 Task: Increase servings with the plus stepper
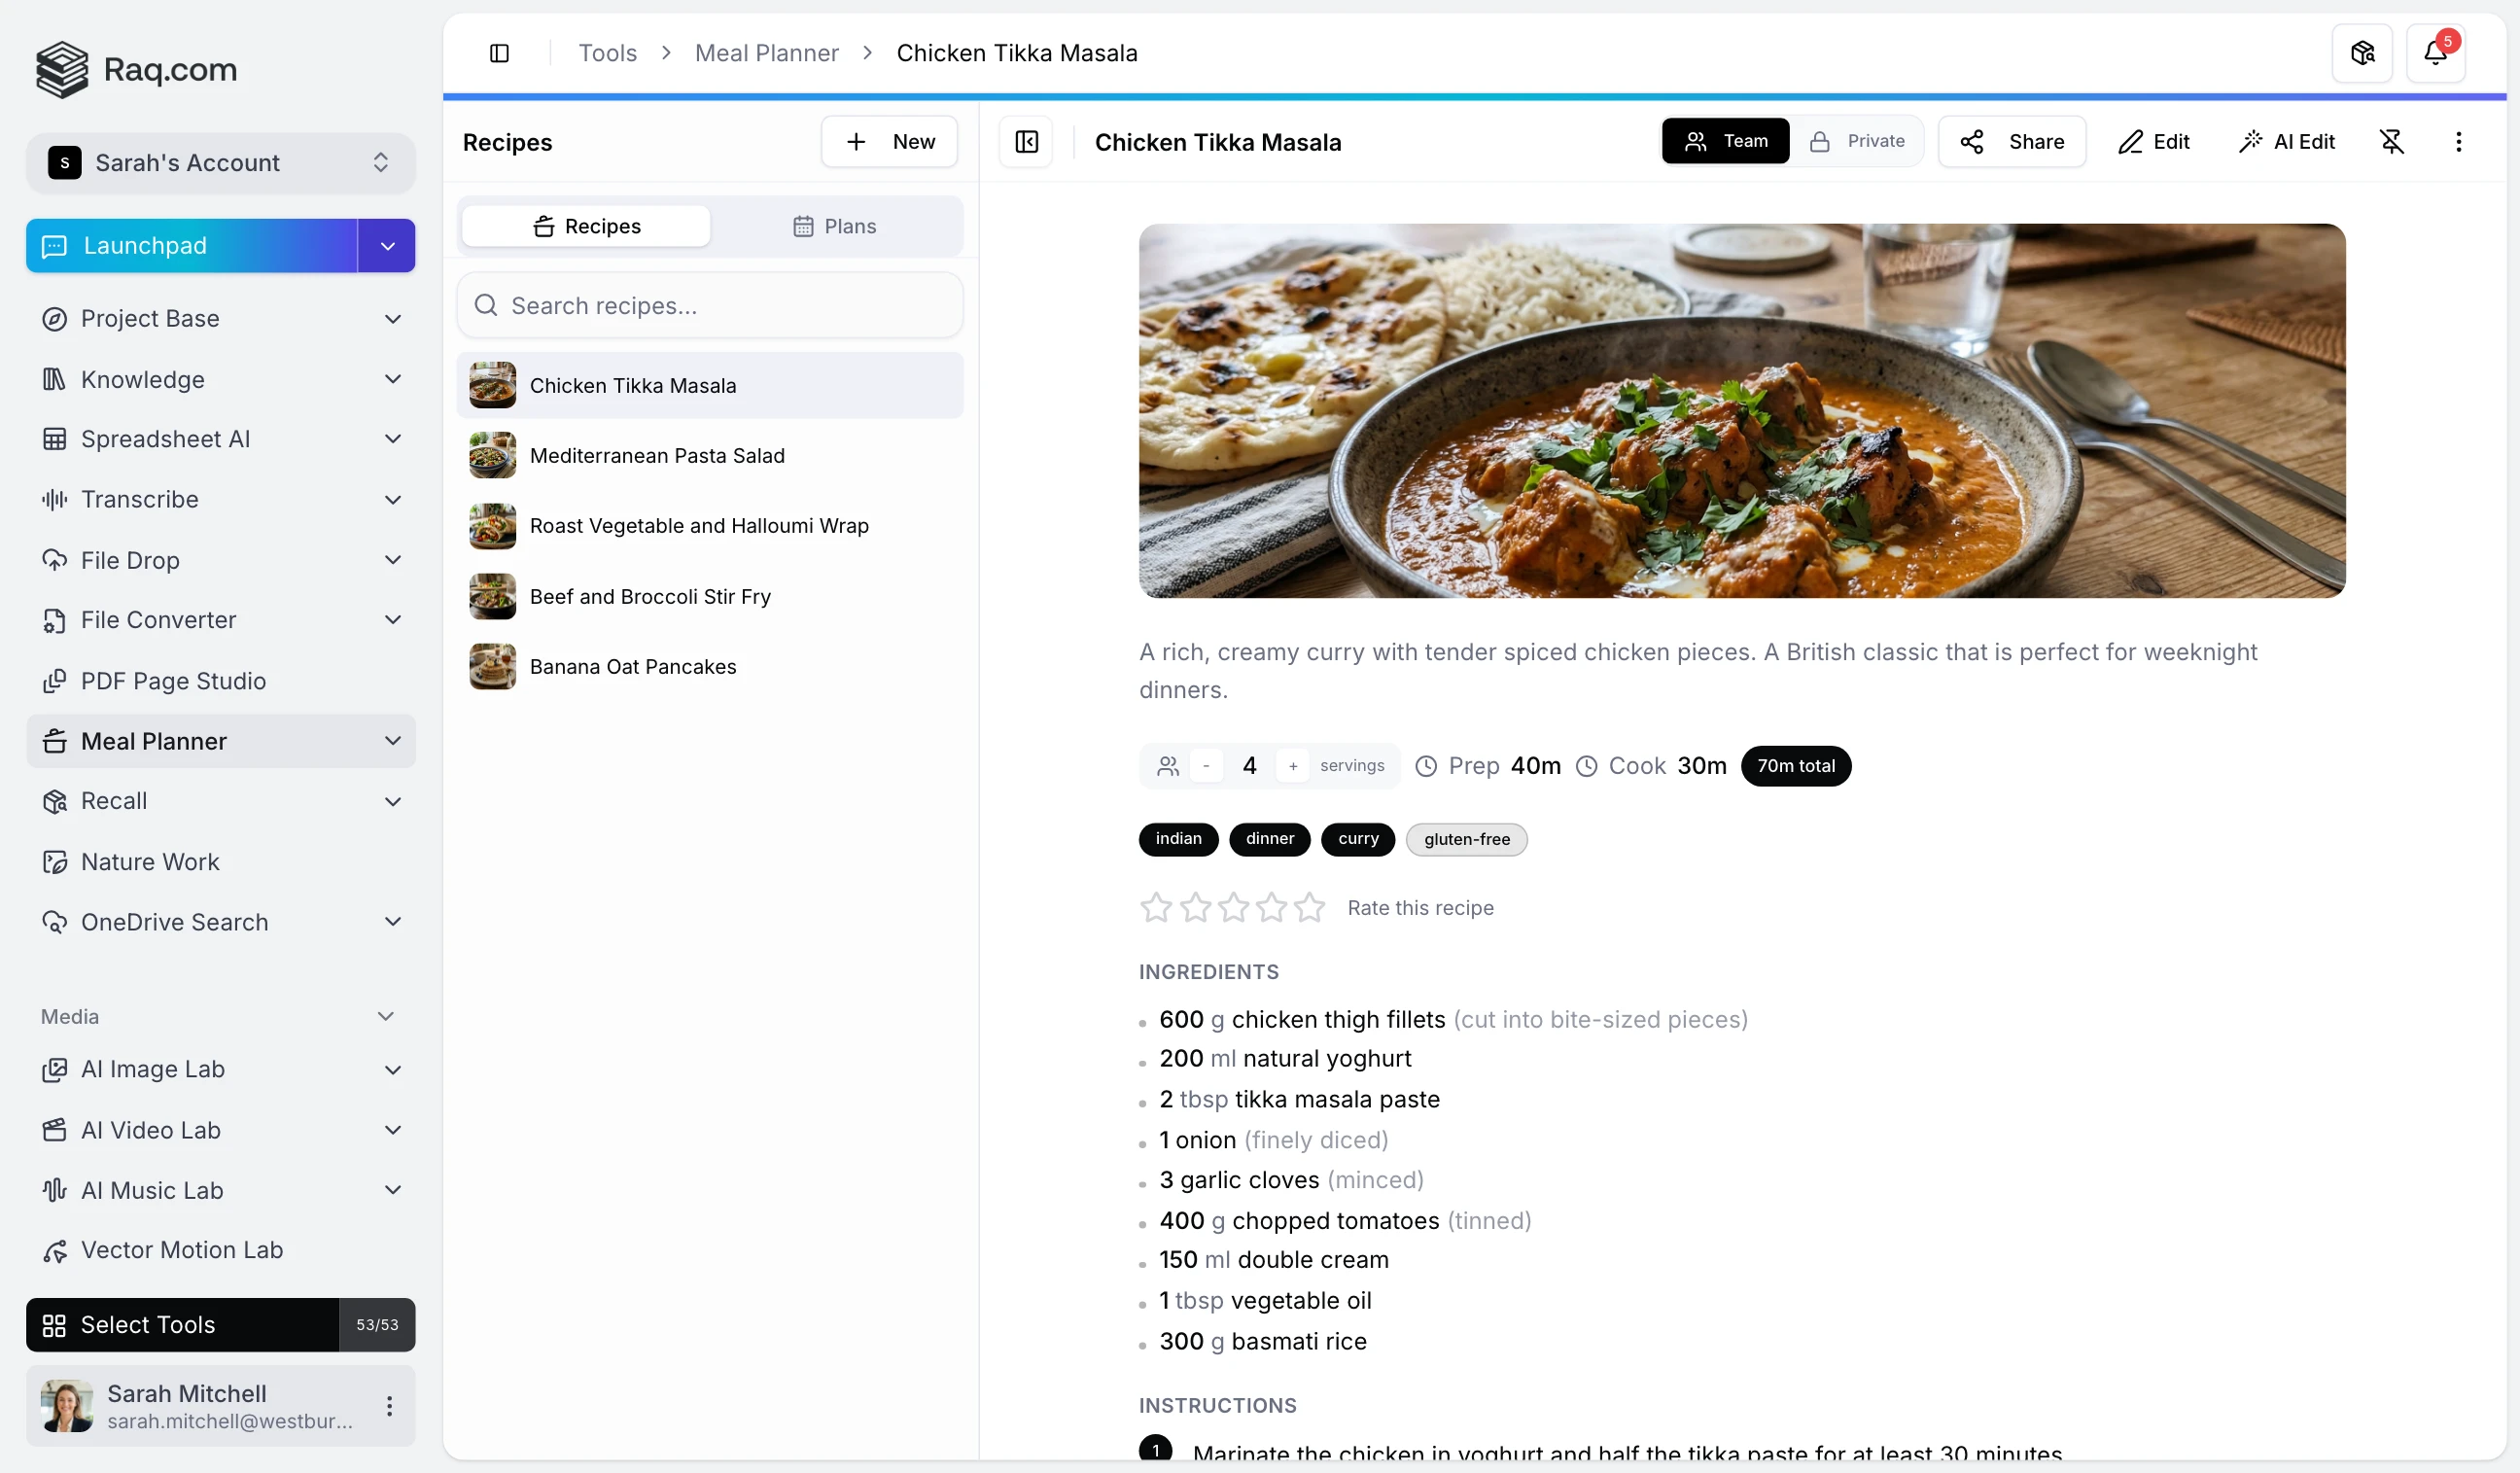point(1293,766)
